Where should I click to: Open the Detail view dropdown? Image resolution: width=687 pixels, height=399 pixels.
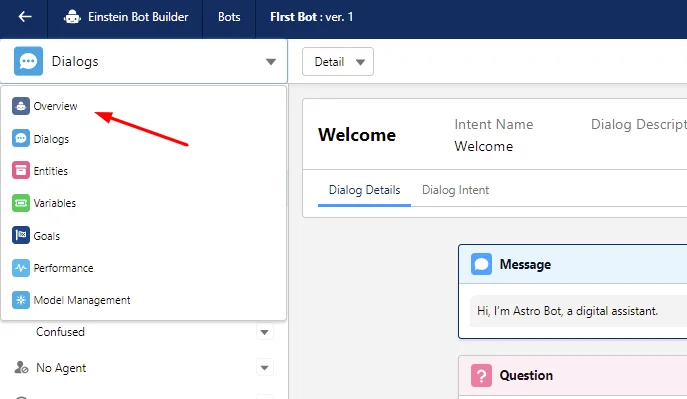(x=338, y=62)
